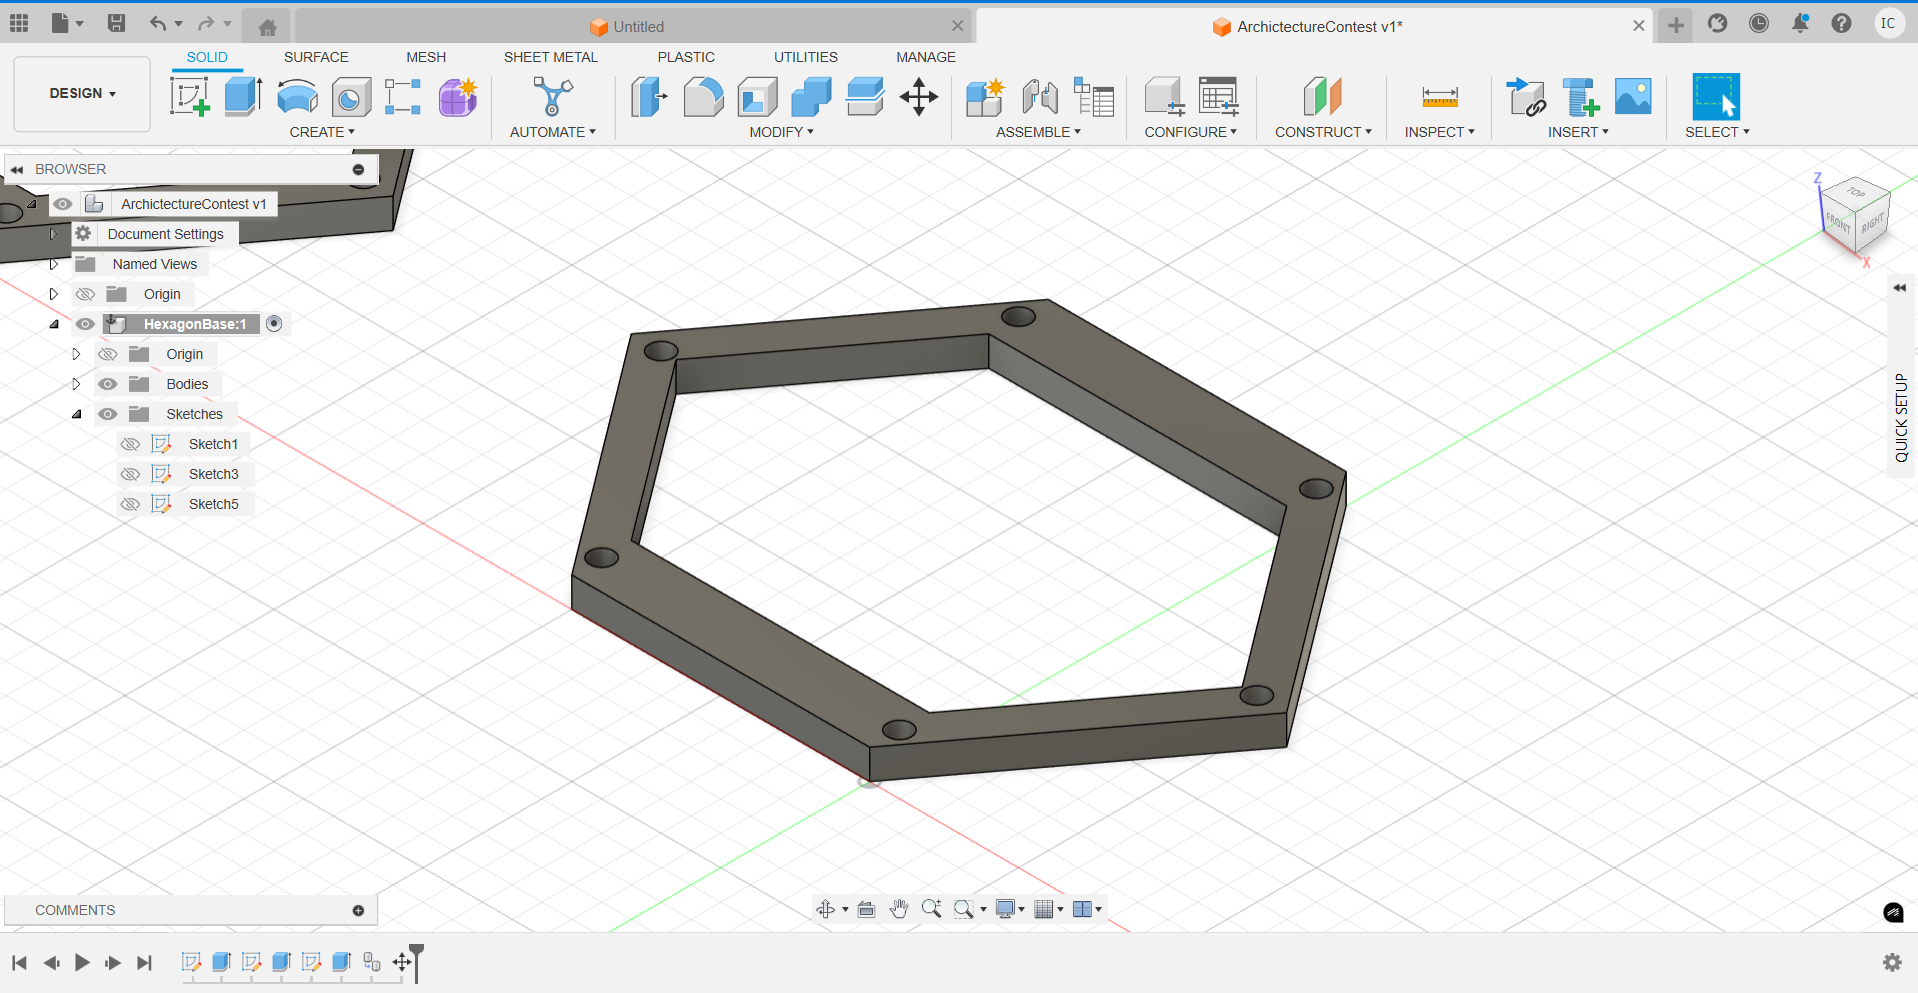Open the QUICK SETUP side panel
The width and height of the screenshot is (1918, 993).
(1901, 417)
